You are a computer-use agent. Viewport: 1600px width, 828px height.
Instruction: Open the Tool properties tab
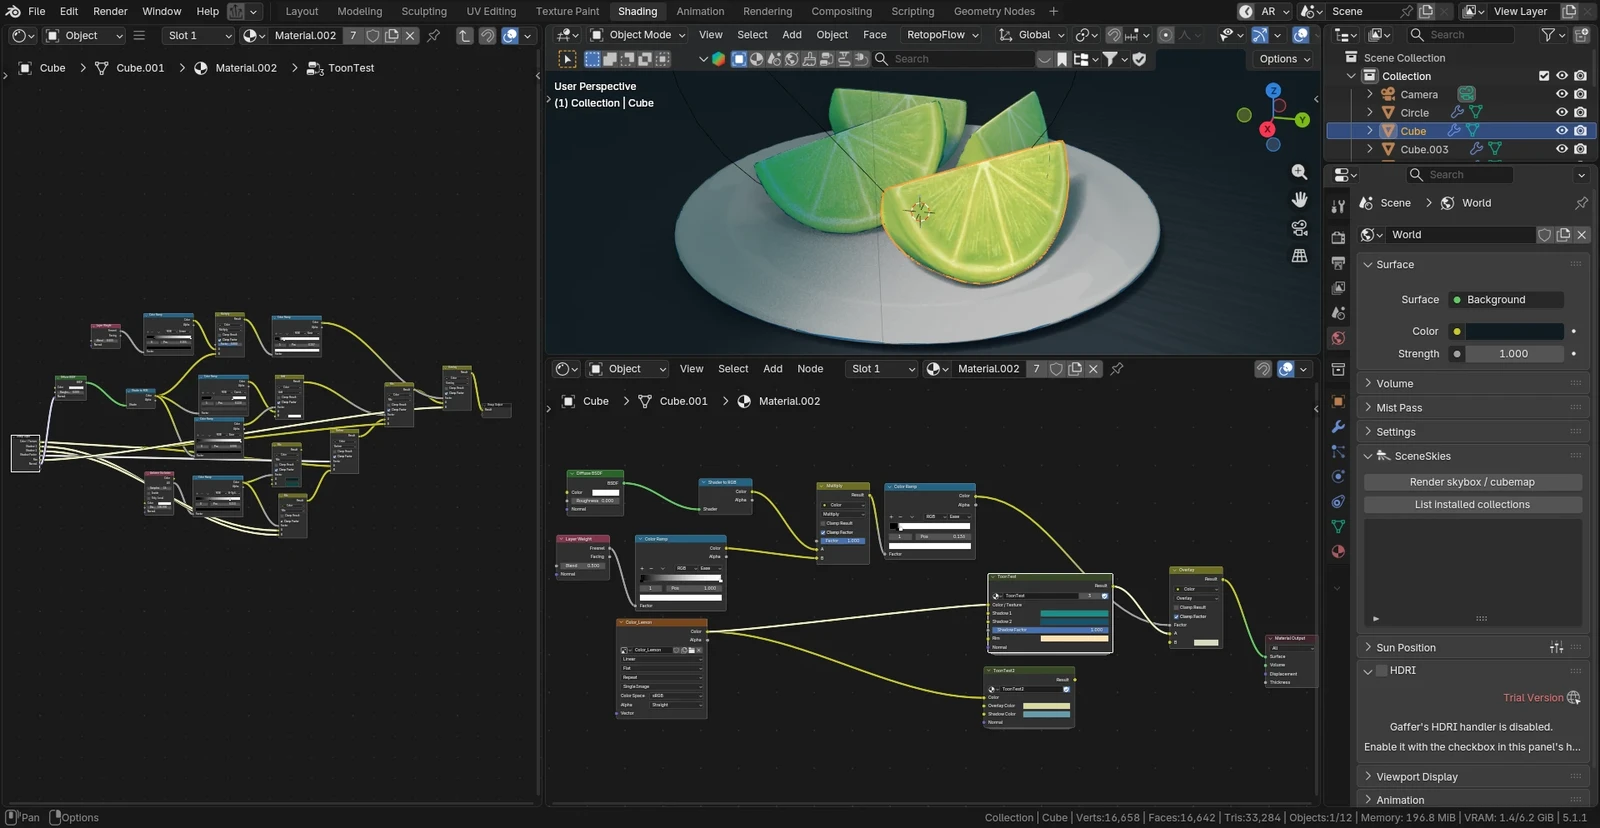point(1338,206)
